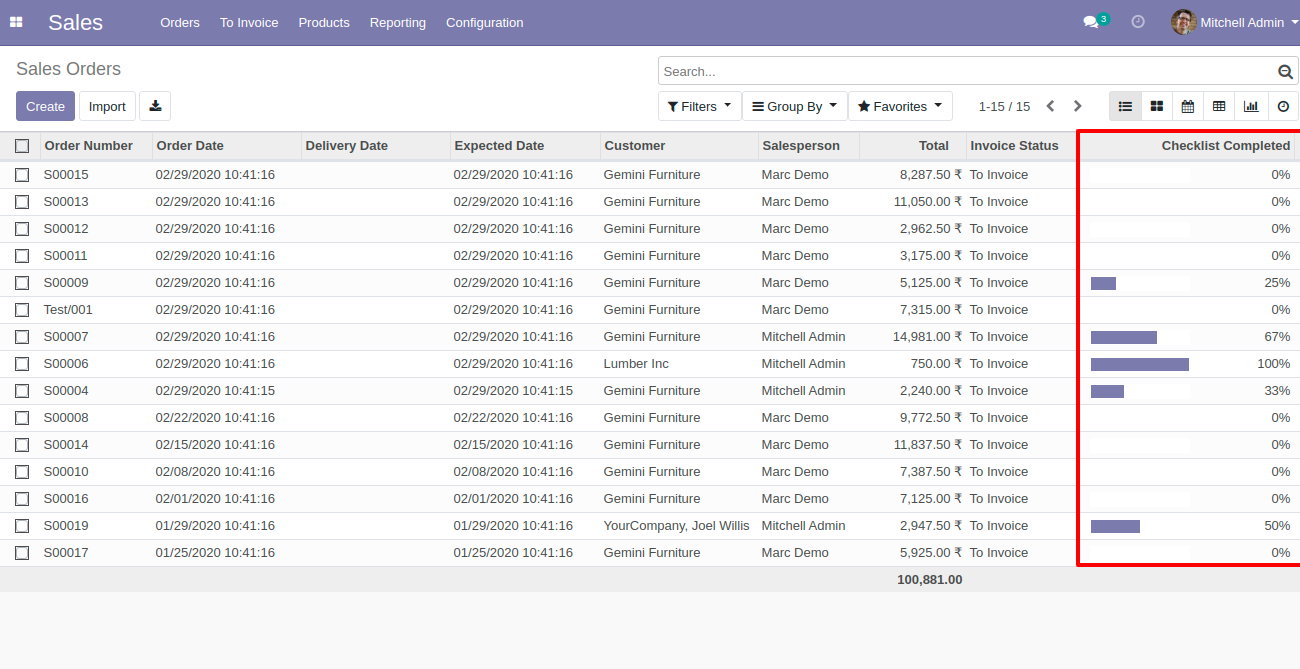This screenshot has height=669, width=1300.
Task: Click the YourCompany, Joel Willis customer cell
Action: coord(676,526)
